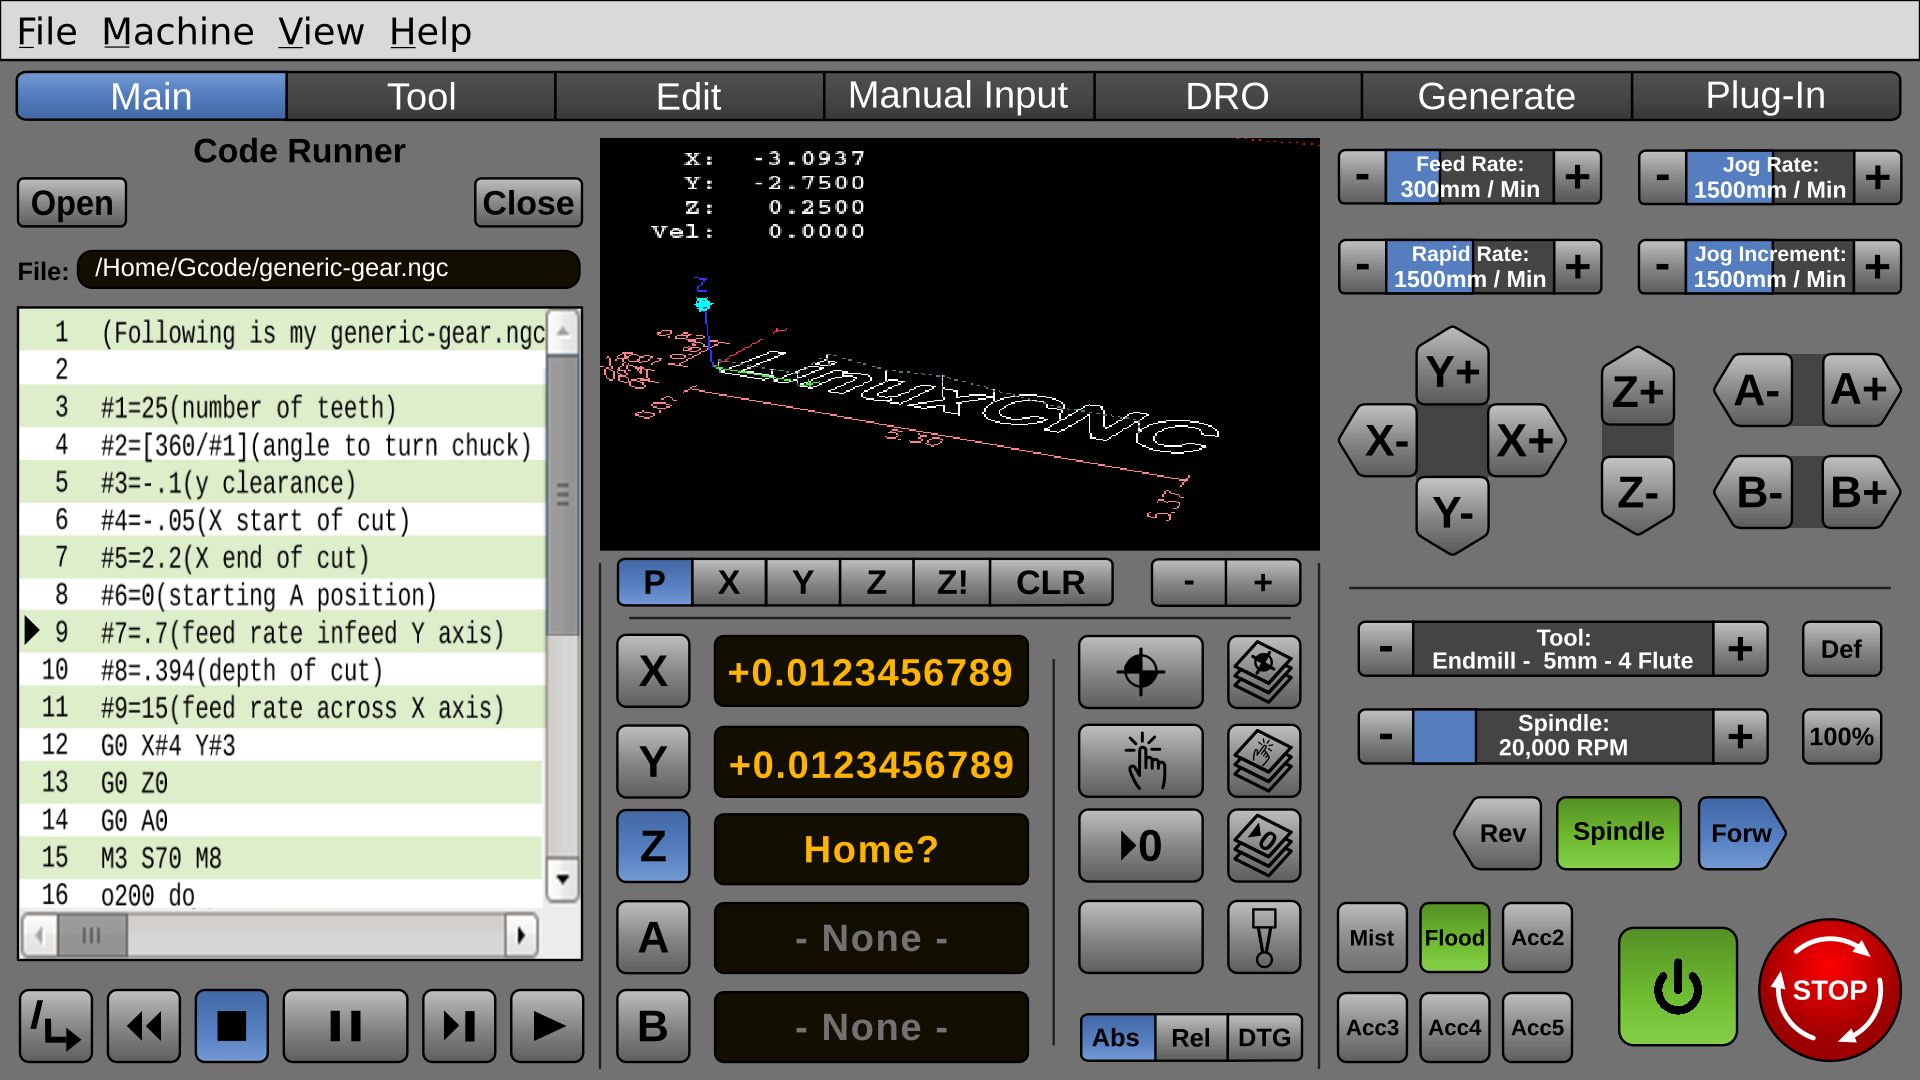This screenshot has width=1920, height=1080.
Task: Click the run-from-line arrow icon
Action: click(x=56, y=1026)
